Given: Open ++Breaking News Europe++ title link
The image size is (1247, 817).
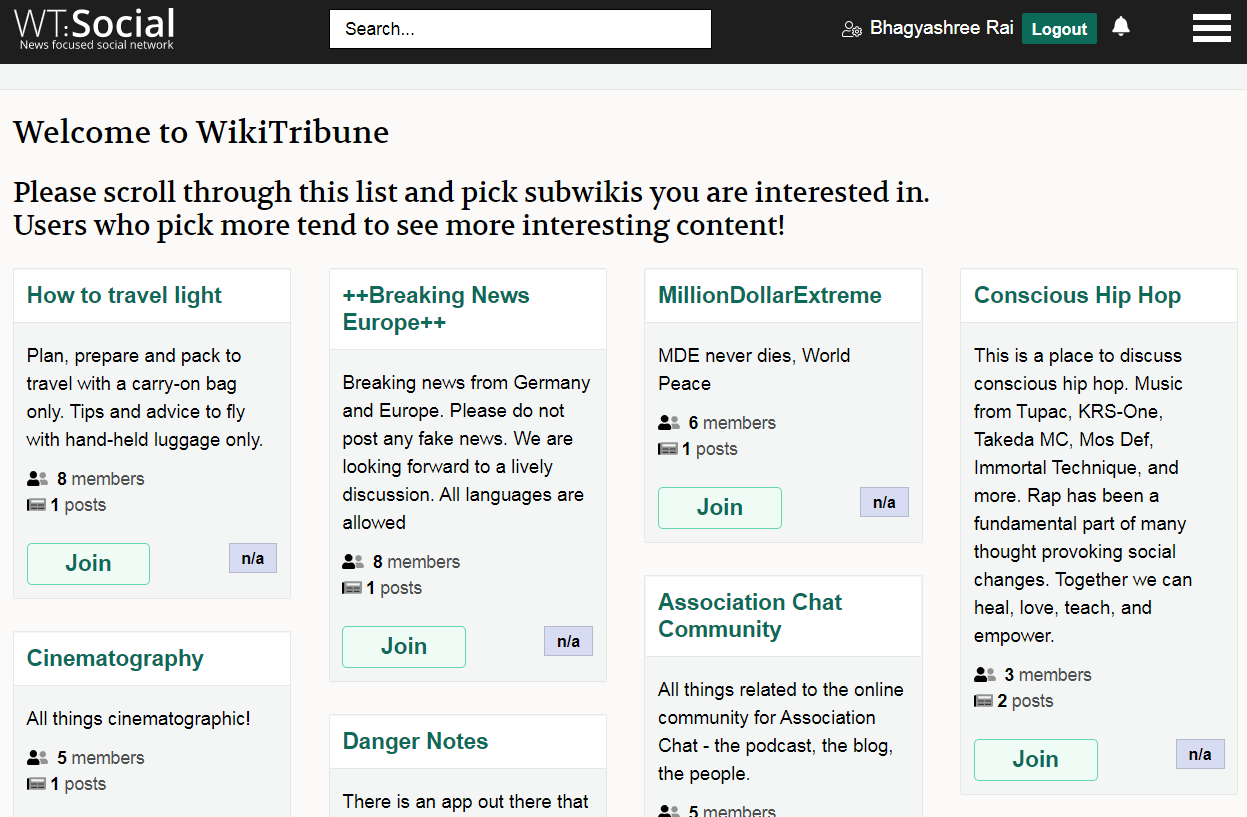Looking at the screenshot, I should [436, 309].
